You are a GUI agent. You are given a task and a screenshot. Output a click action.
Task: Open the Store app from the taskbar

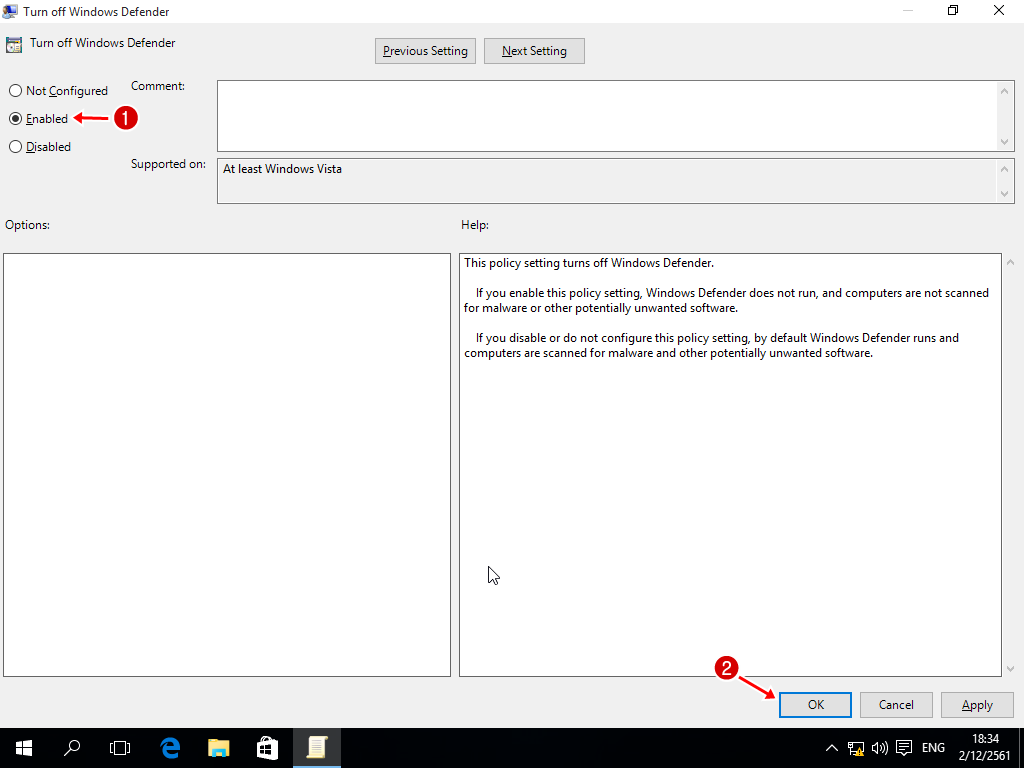click(267, 747)
